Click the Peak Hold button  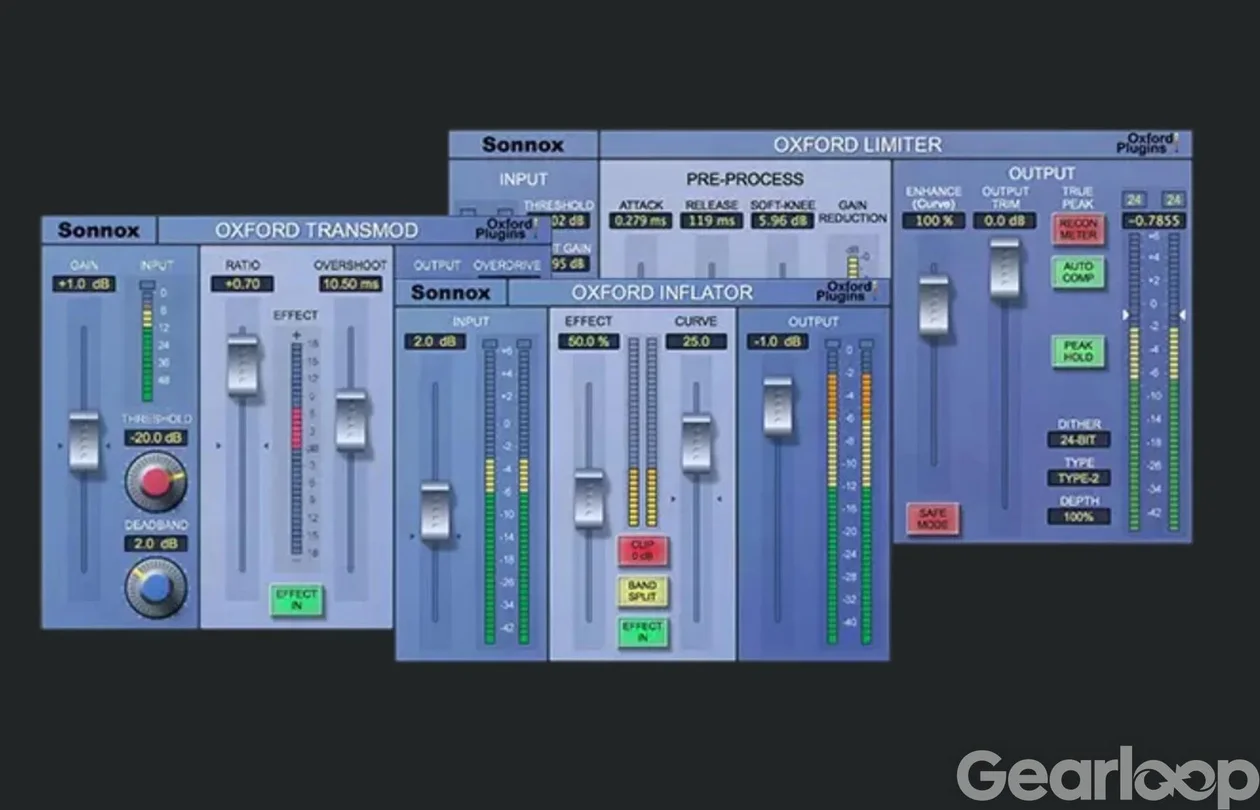tap(1077, 351)
